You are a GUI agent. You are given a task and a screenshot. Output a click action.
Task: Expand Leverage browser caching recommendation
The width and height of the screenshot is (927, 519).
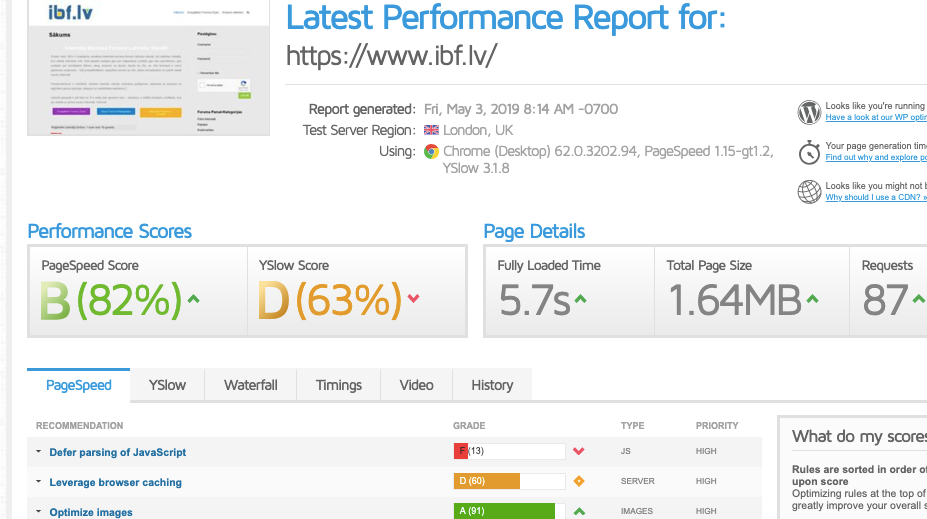[115, 482]
